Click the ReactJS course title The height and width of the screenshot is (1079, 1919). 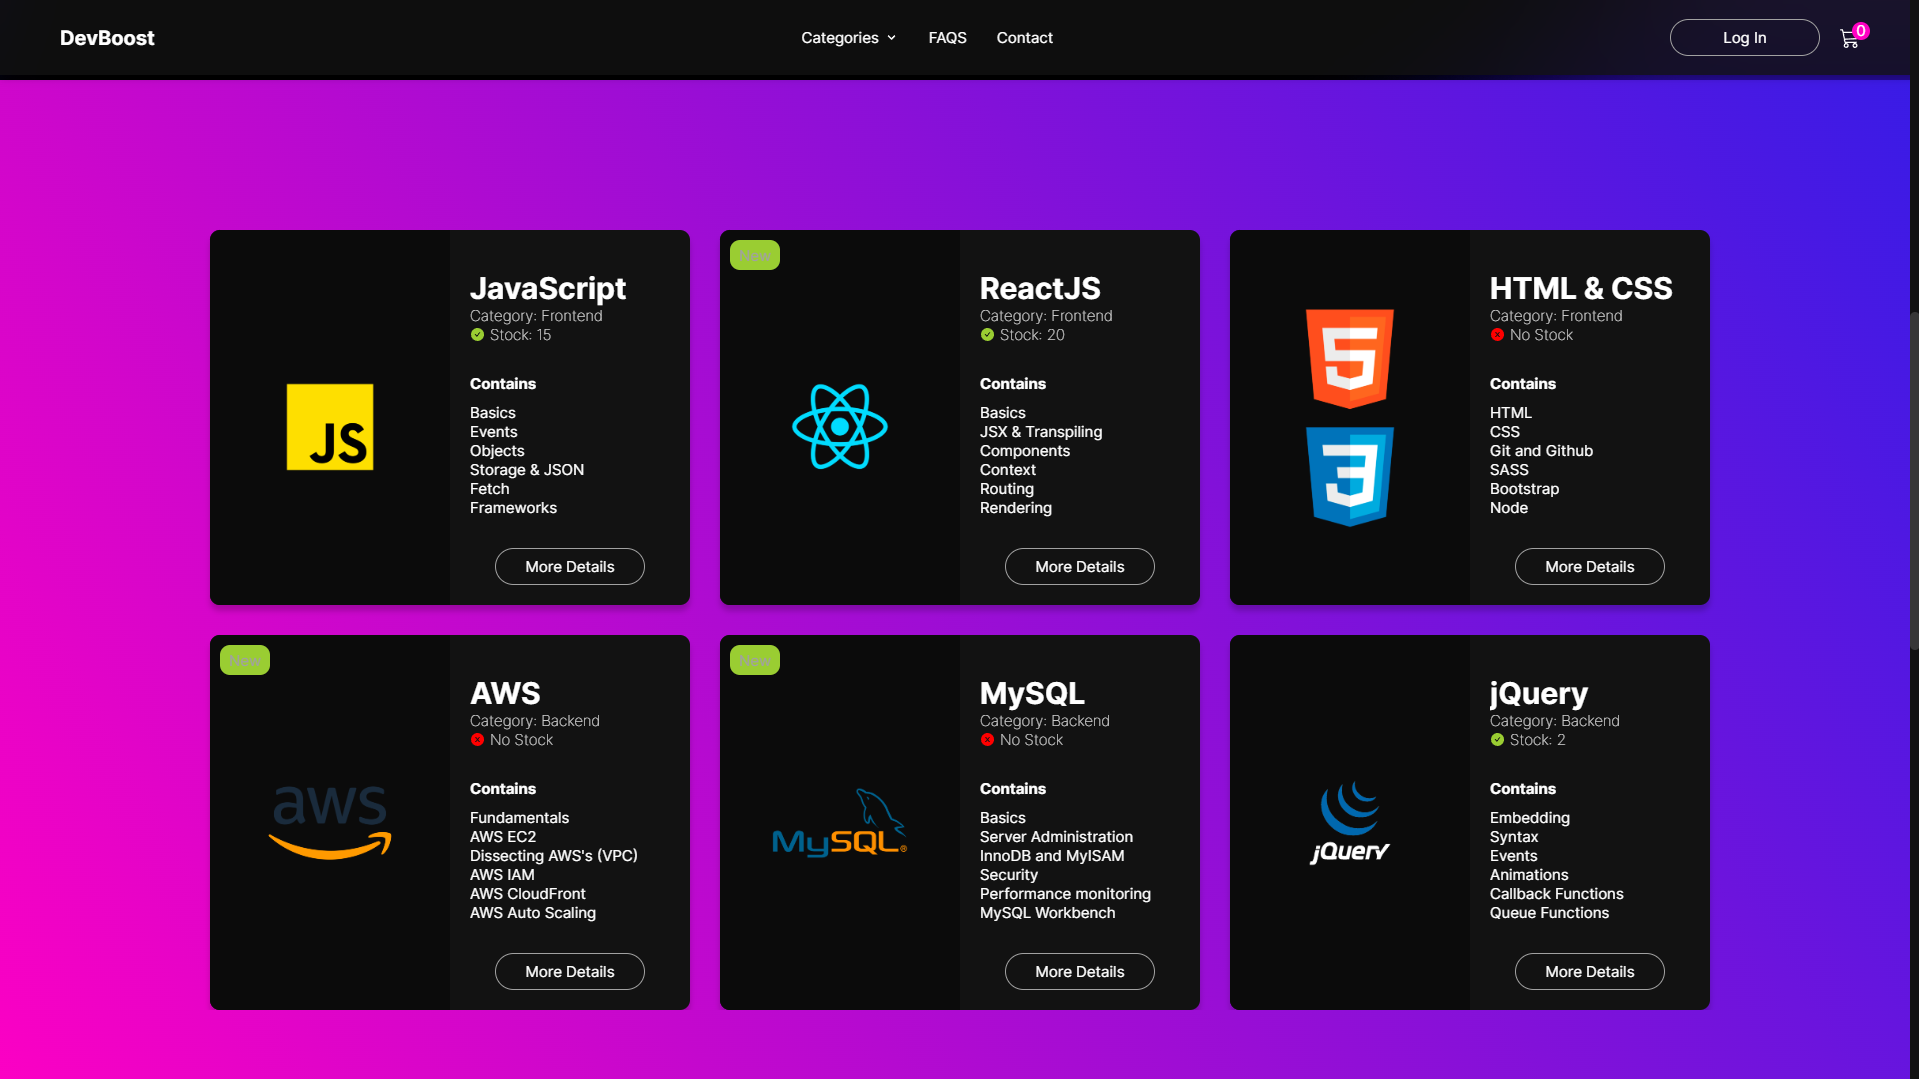pyautogui.click(x=1040, y=288)
